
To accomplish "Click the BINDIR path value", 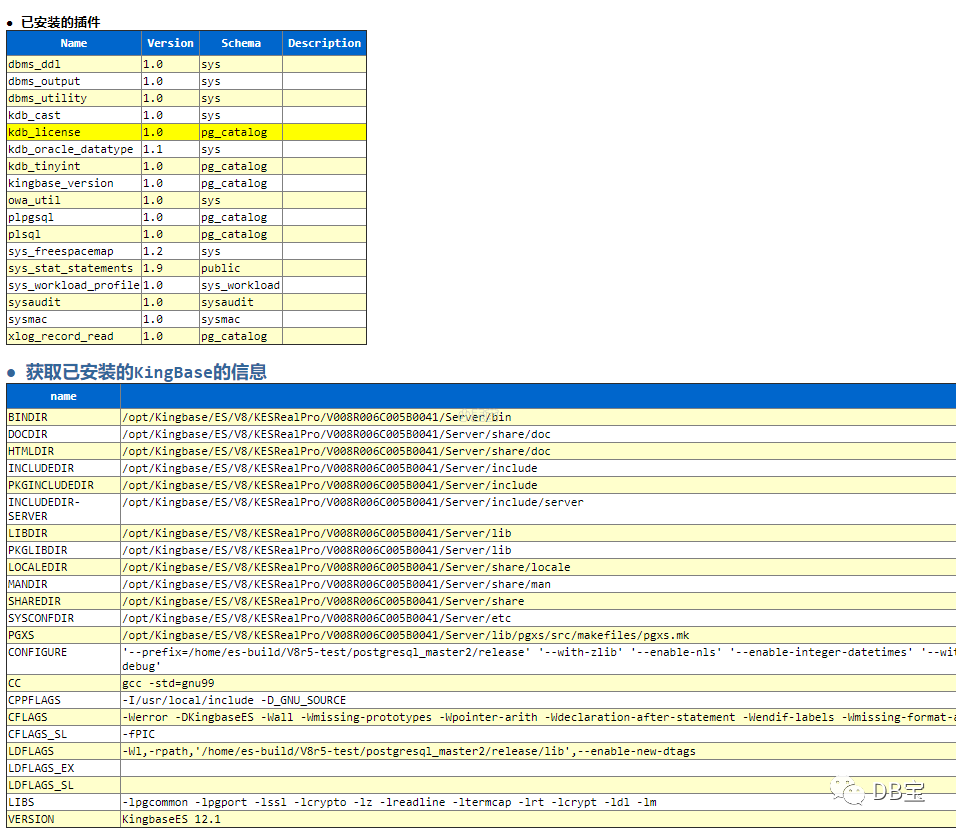I will pos(316,417).
